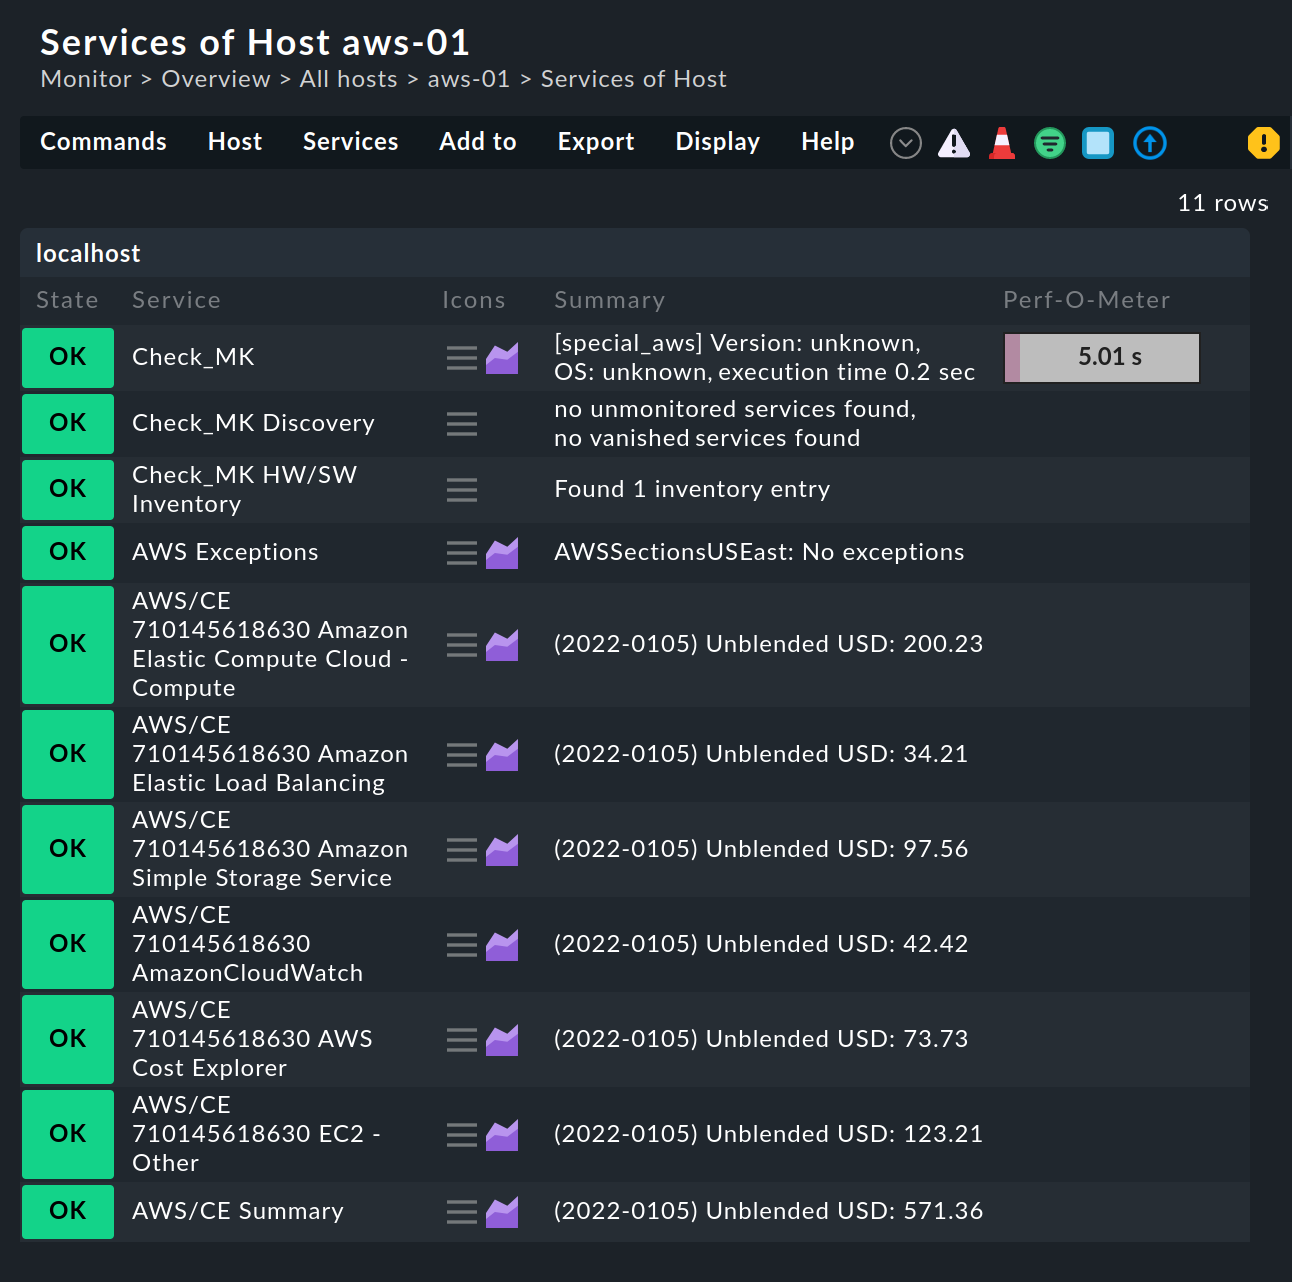Open the Check_MK Discovery service link
This screenshot has width=1292, height=1282.
click(253, 423)
